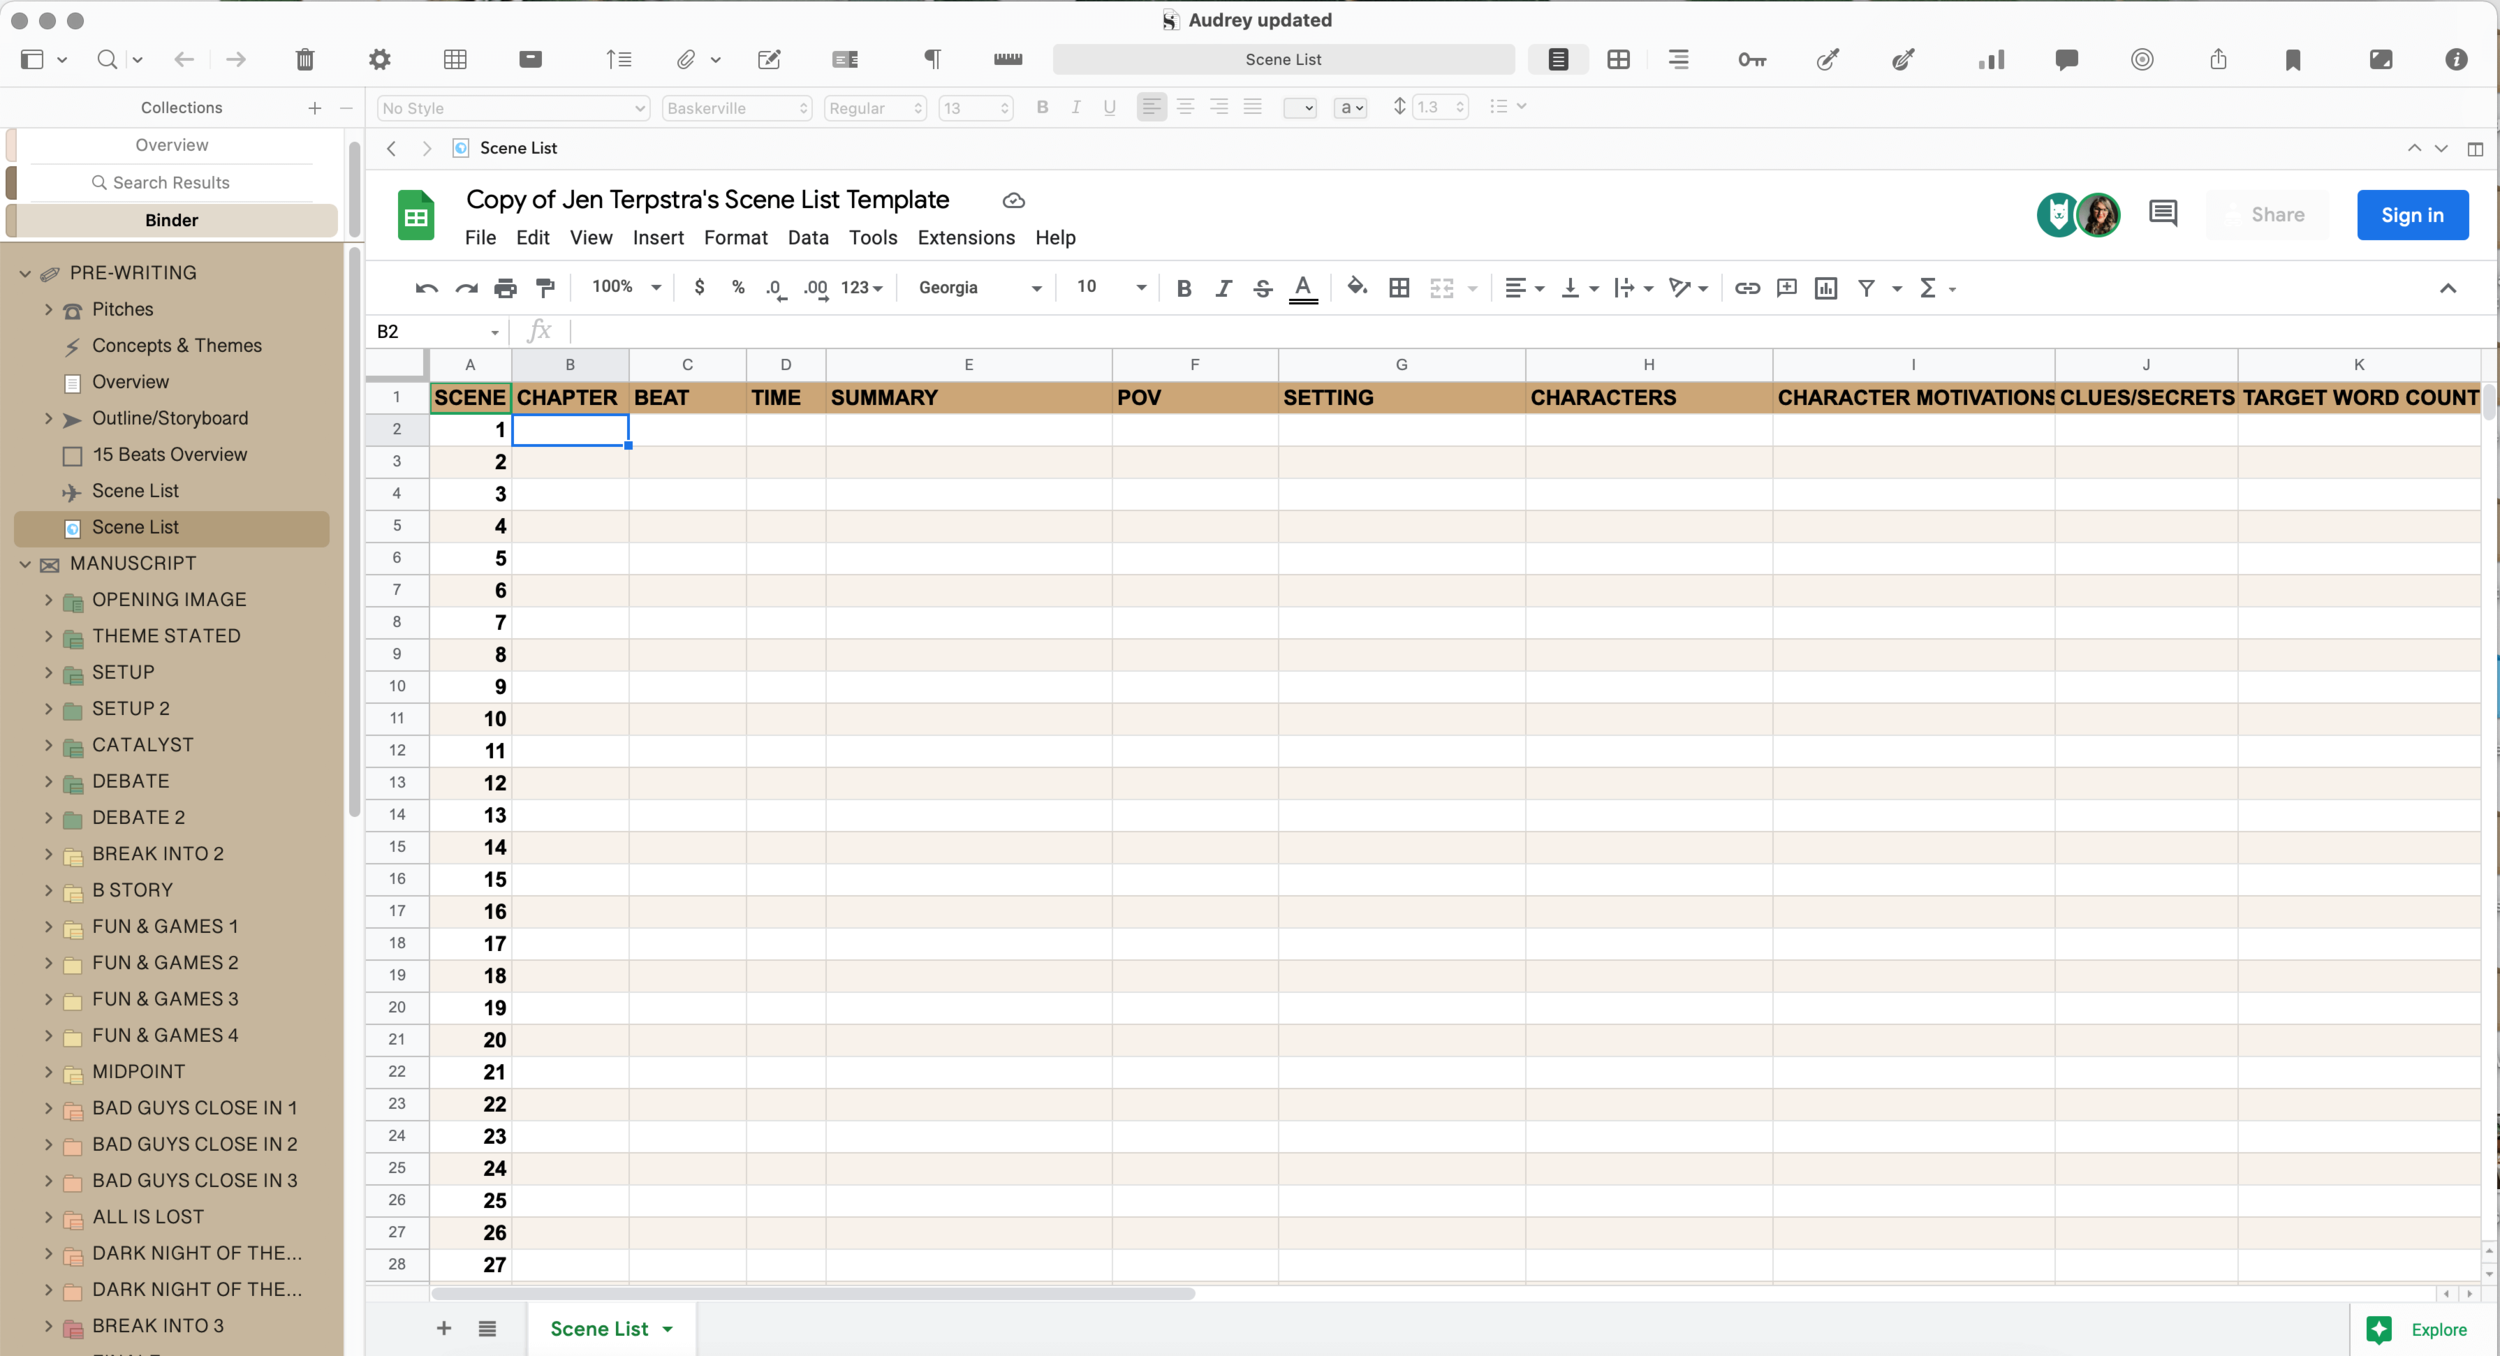The image size is (2500, 1356).
Task: Open project bookmarks icon
Action: [x=2293, y=60]
